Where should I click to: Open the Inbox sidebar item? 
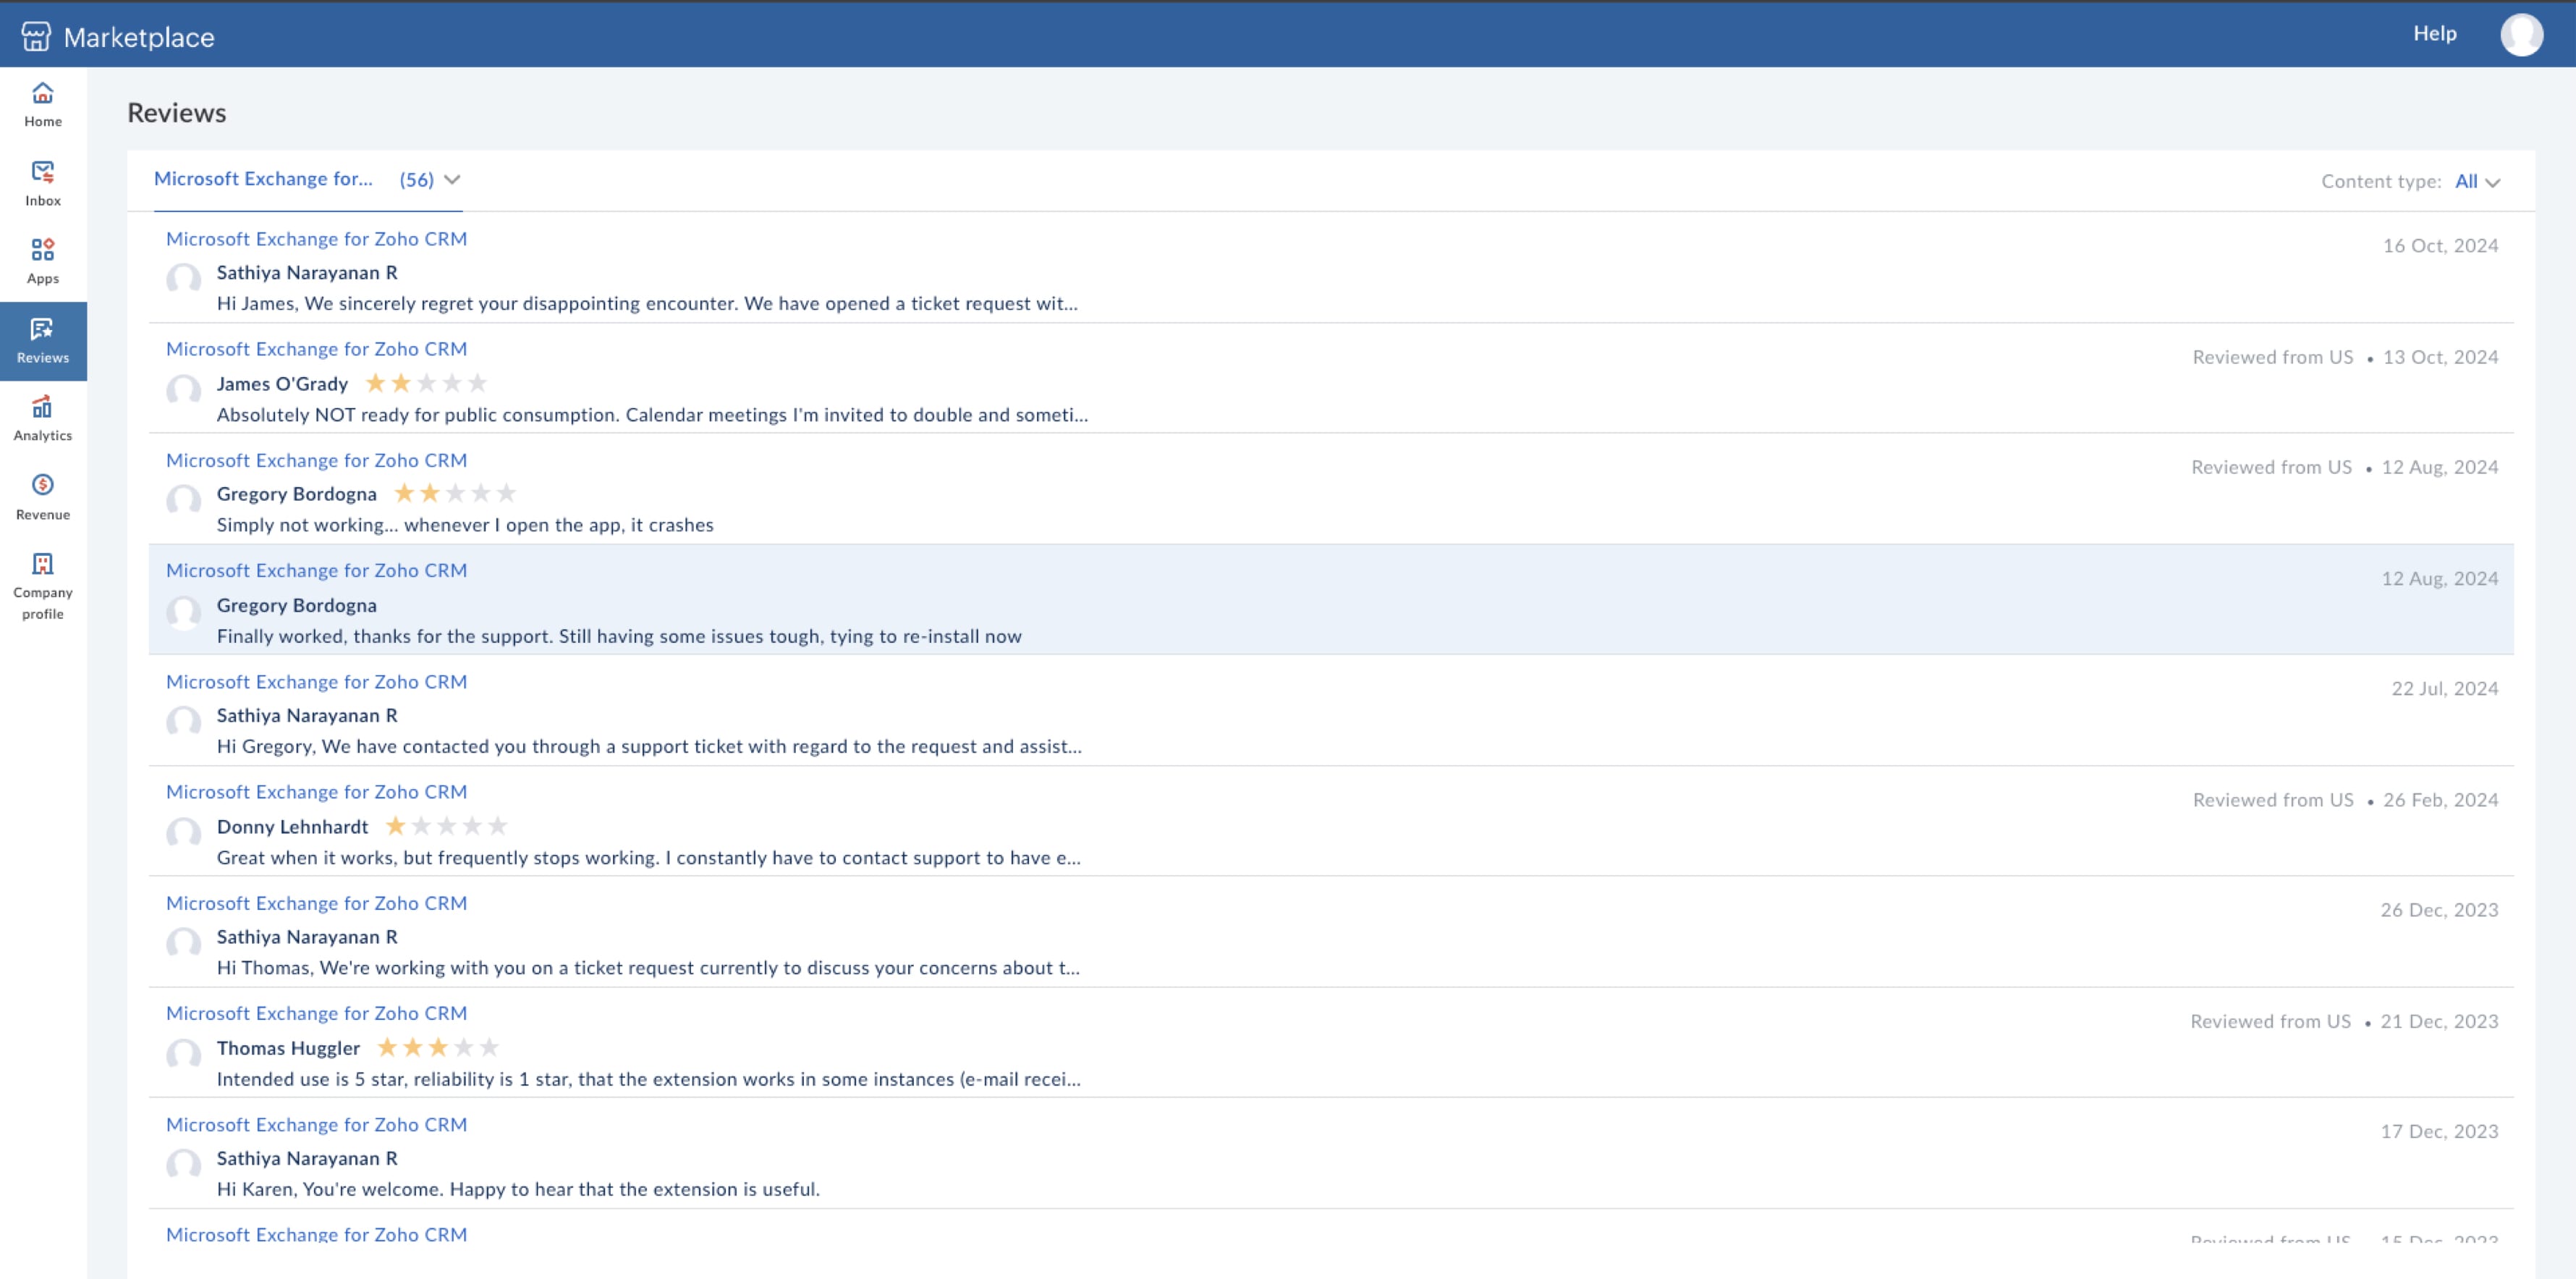click(43, 184)
